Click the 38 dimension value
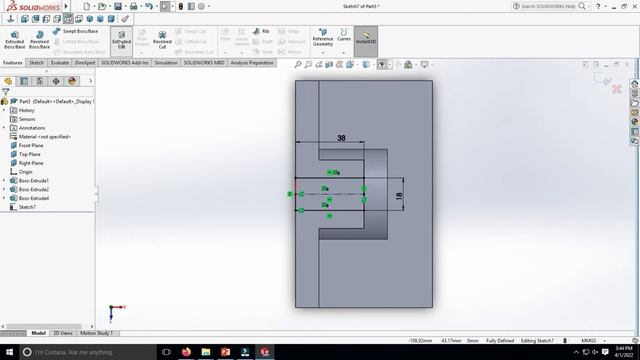The image size is (640, 360). pyautogui.click(x=341, y=138)
